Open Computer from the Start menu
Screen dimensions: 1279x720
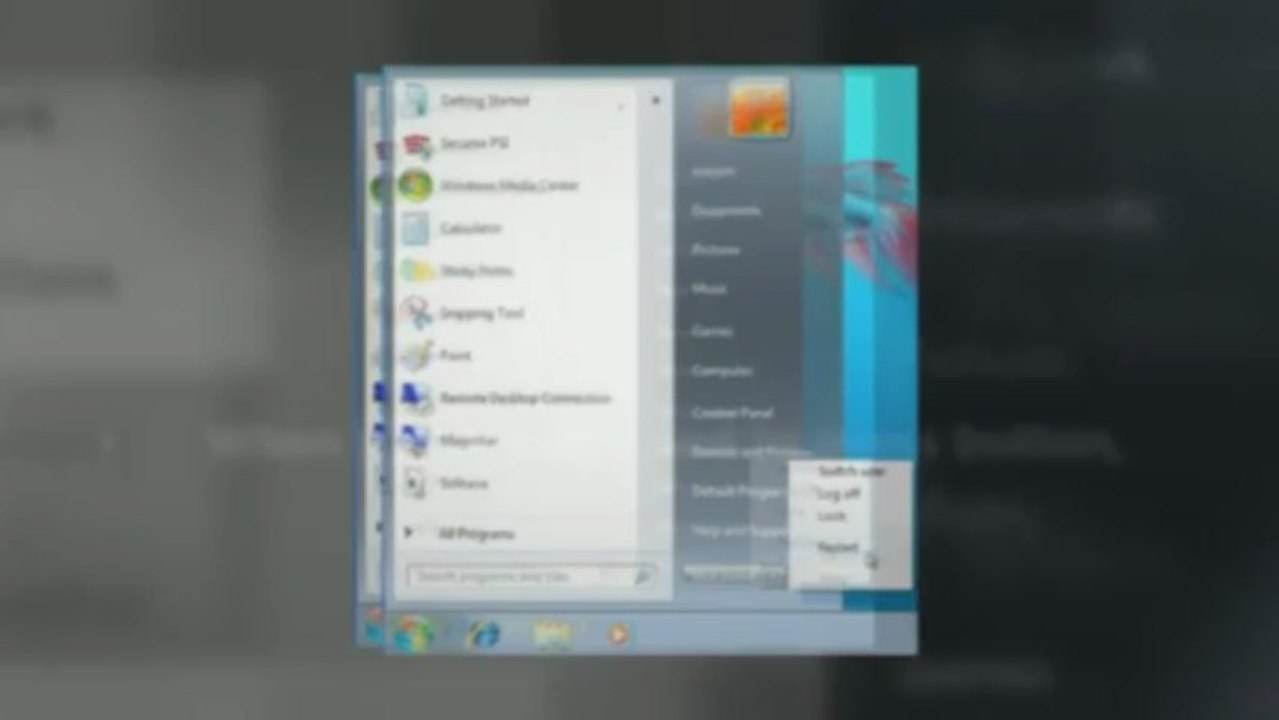click(x=722, y=371)
